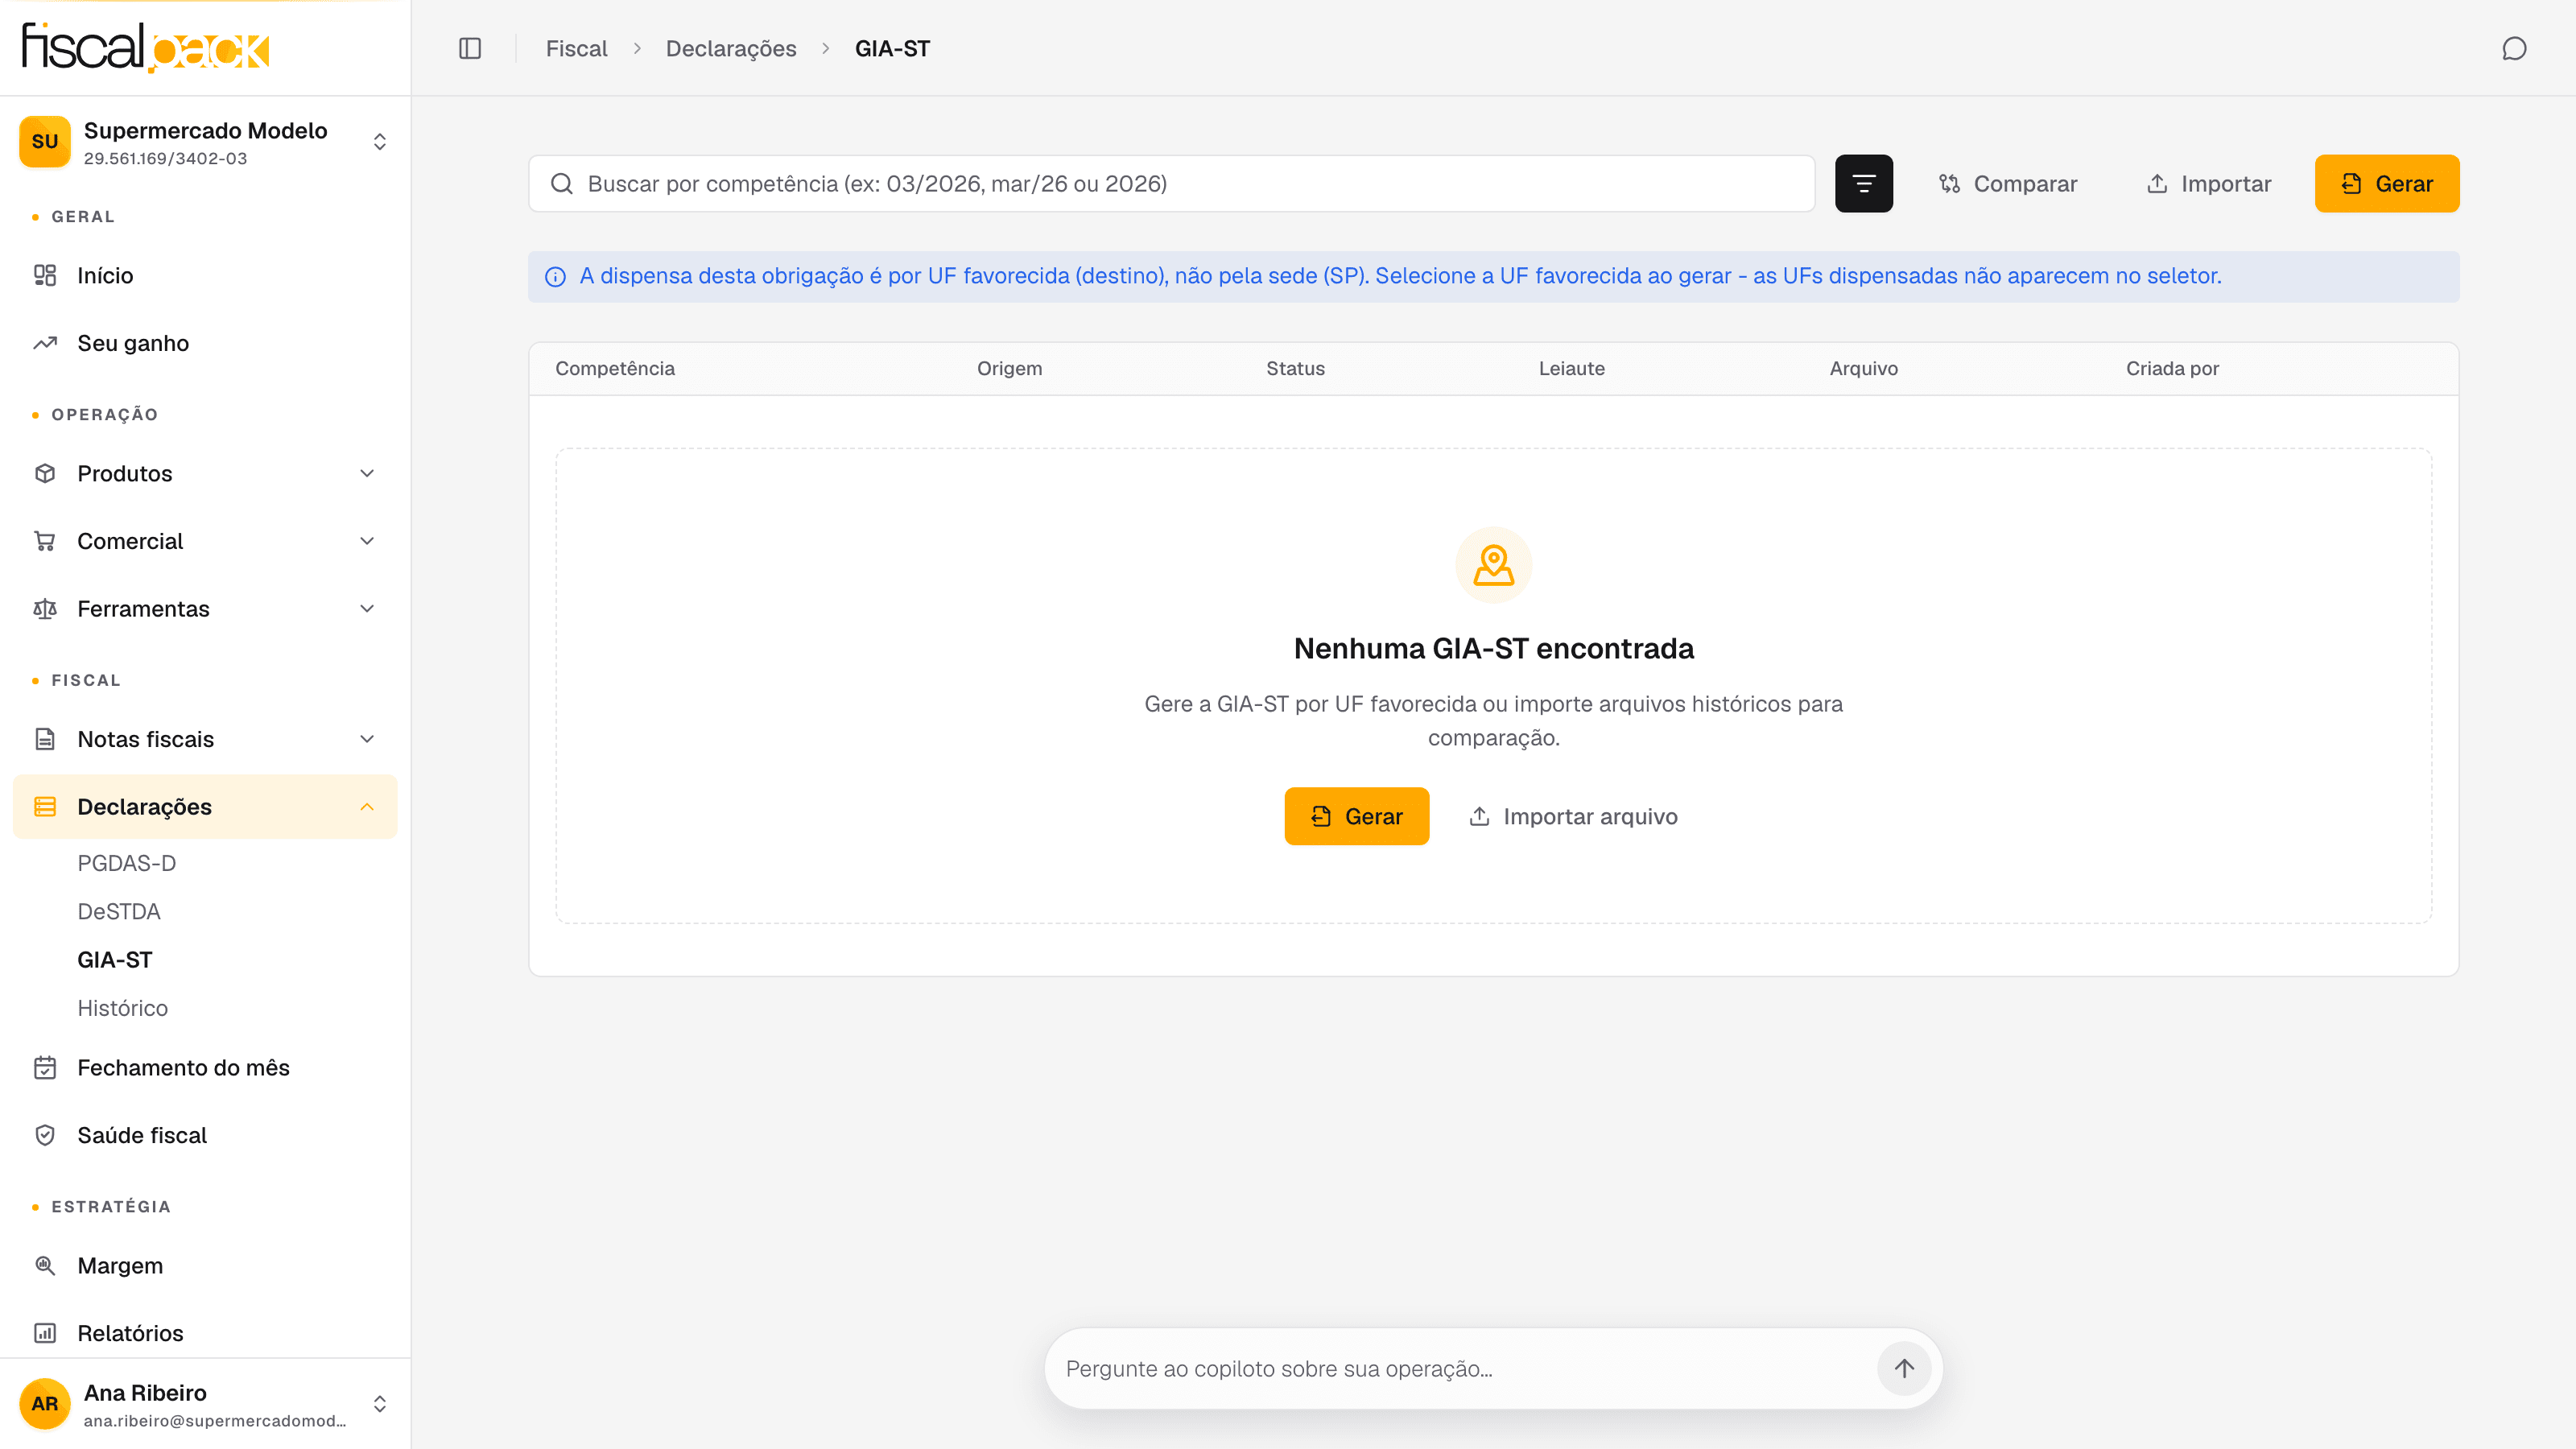Click the Margem magnifier icon
Image resolution: width=2576 pixels, height=1449 pixels.
click(45, 1265)
